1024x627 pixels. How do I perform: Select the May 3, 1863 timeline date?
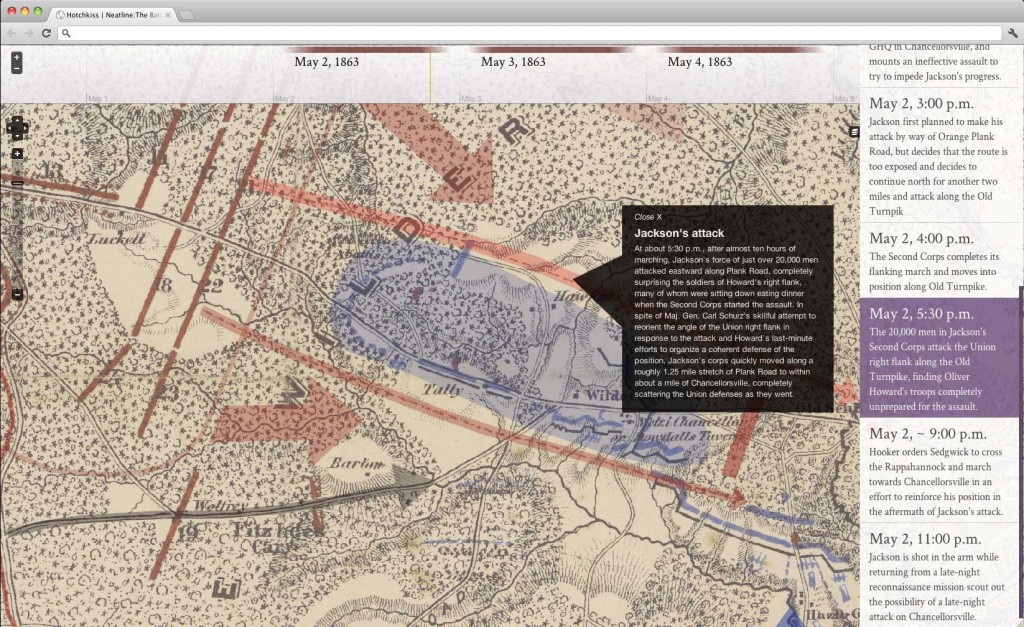tap(513, 62)
